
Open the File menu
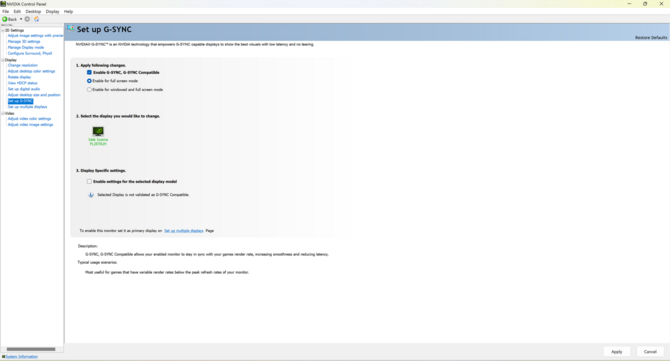(x=6, y=12)
